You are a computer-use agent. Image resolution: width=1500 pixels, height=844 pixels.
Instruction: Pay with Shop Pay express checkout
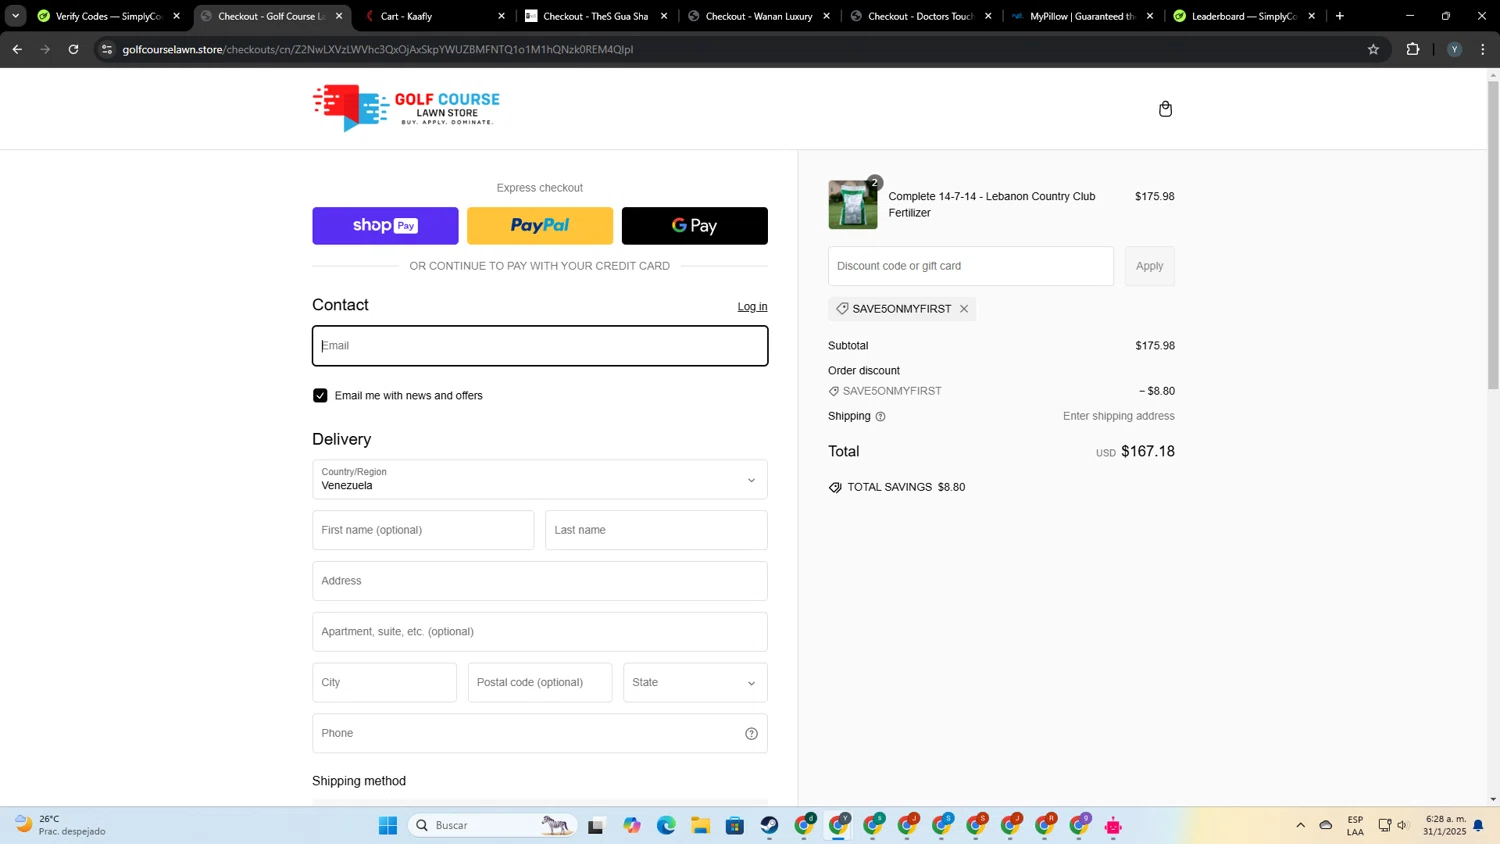(x=385, y=226)
